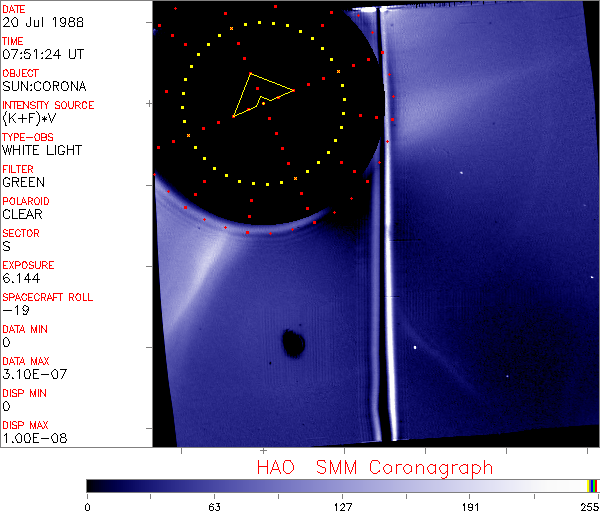600x512 pixels.
Task: Click the 127 tick label under the color bar
Action: (x=343, y=506)
